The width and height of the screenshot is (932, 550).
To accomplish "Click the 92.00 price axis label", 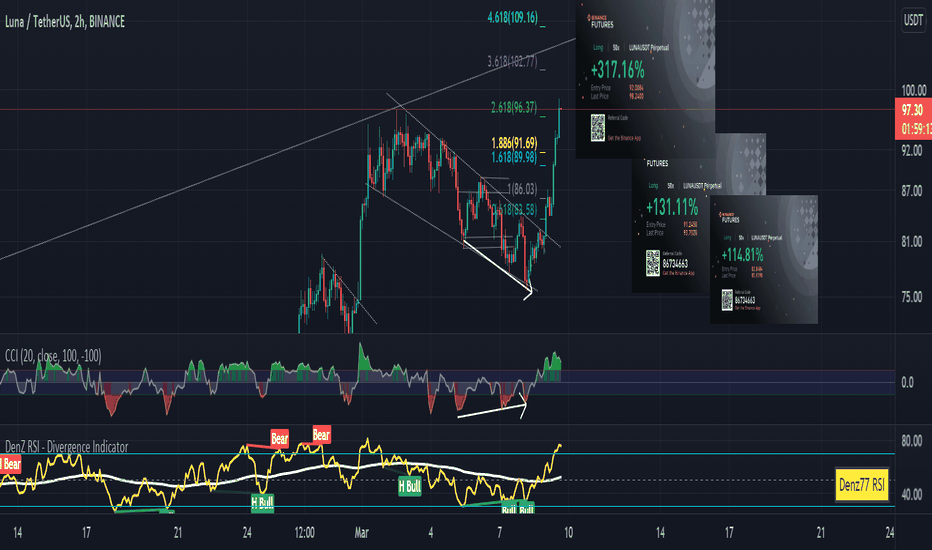I will [912, 150].
